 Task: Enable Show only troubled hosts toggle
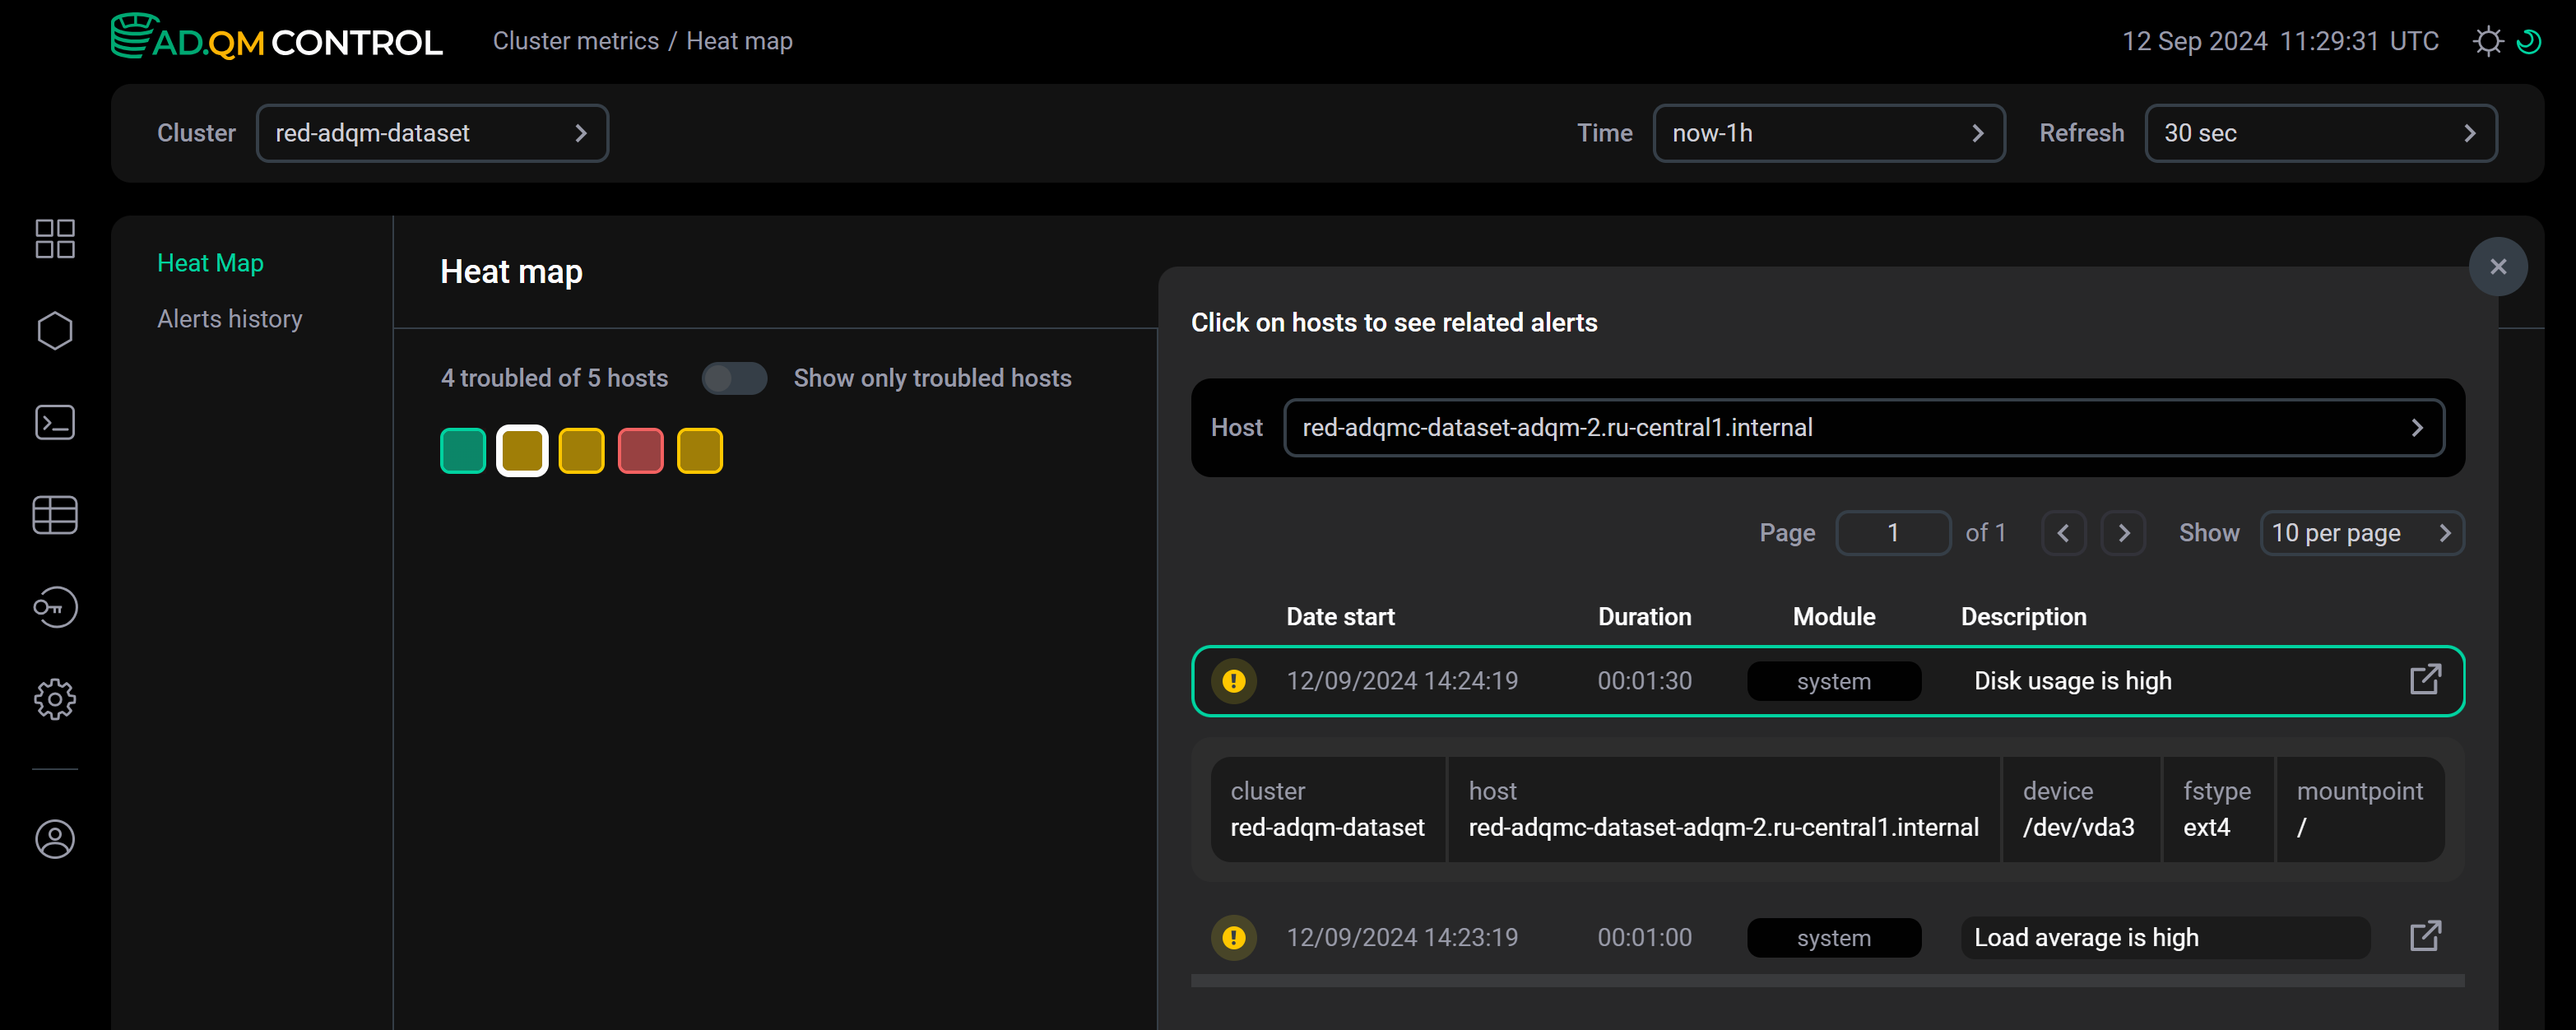coord(735,378)
